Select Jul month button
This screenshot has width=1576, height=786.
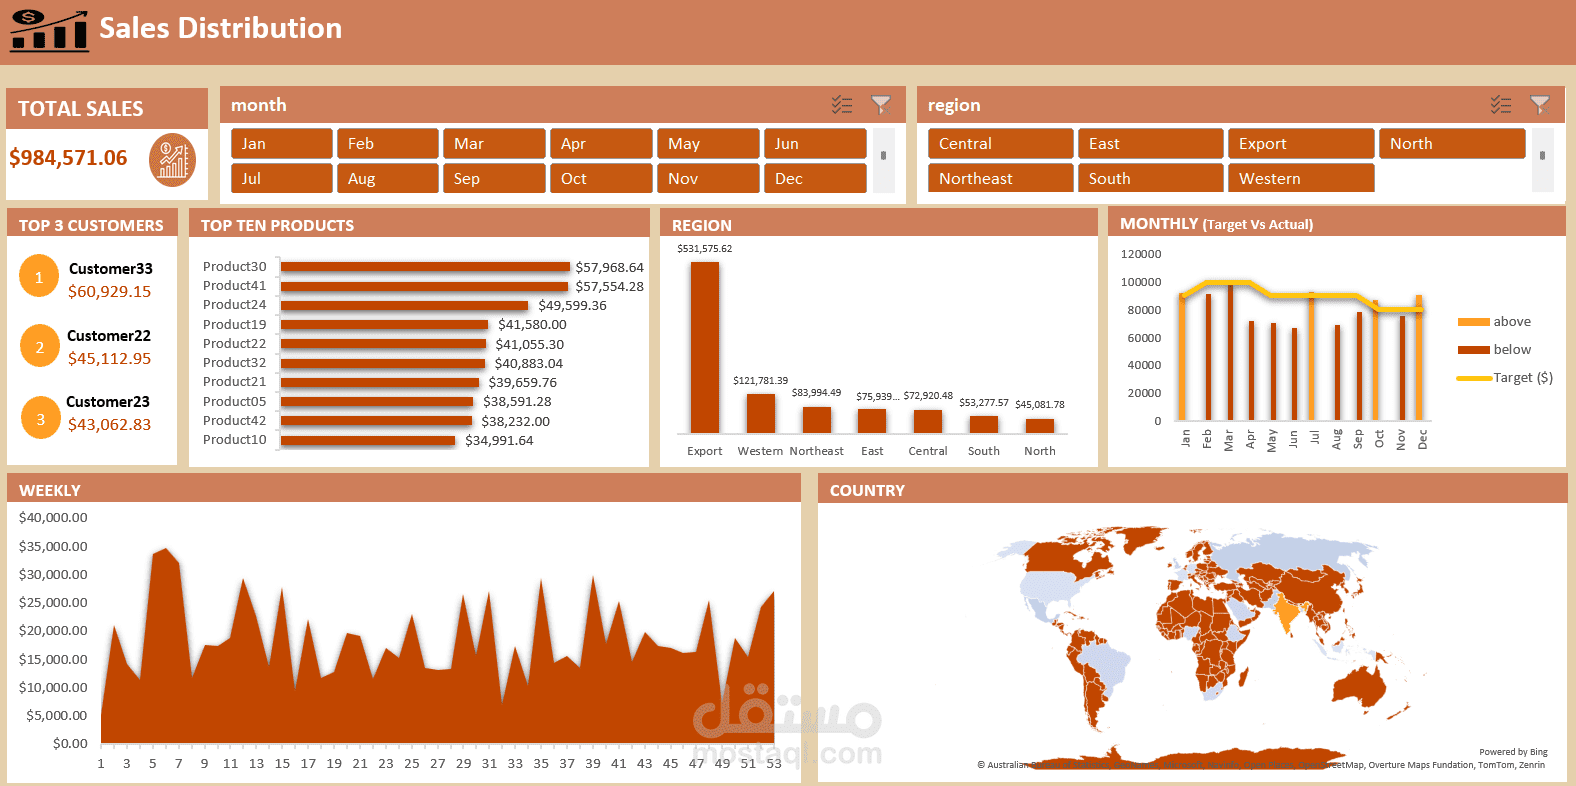point(281,178)
